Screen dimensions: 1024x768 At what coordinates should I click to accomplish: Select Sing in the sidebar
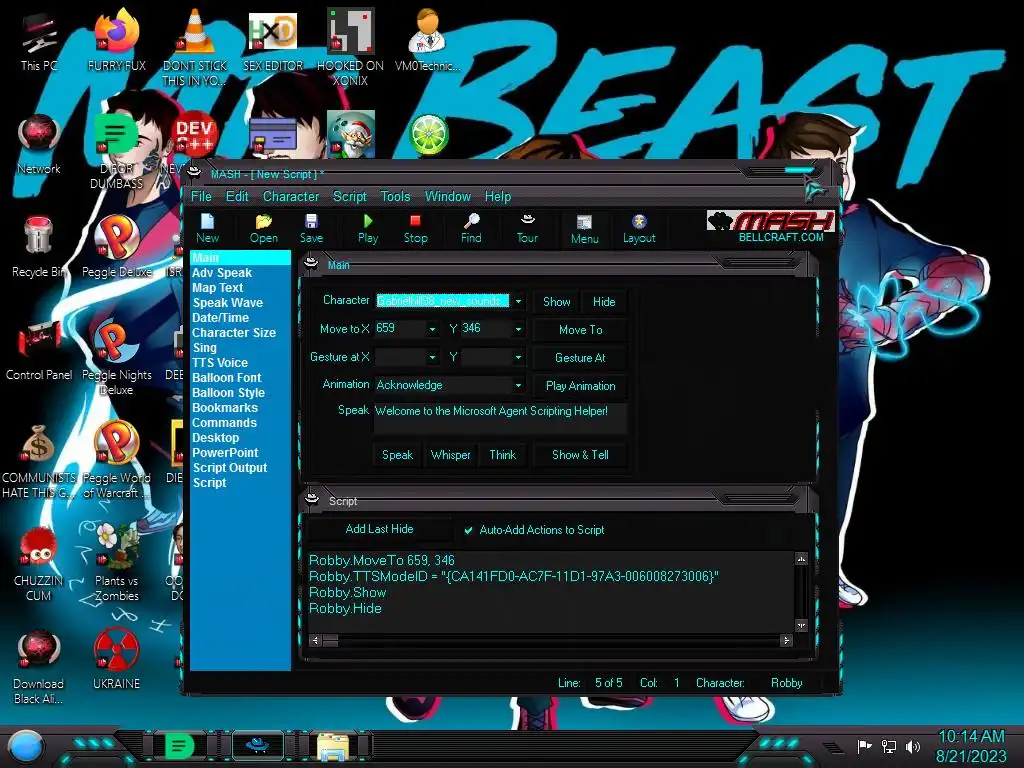click(204, 348)
